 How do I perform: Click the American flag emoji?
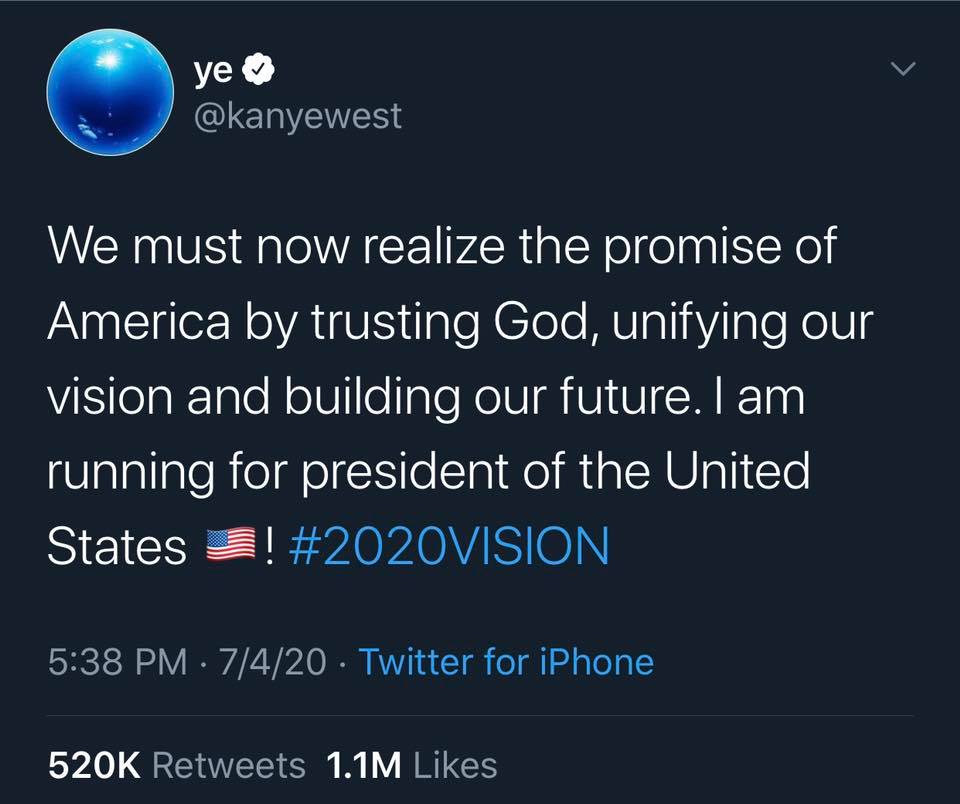[x=231, y=544]
